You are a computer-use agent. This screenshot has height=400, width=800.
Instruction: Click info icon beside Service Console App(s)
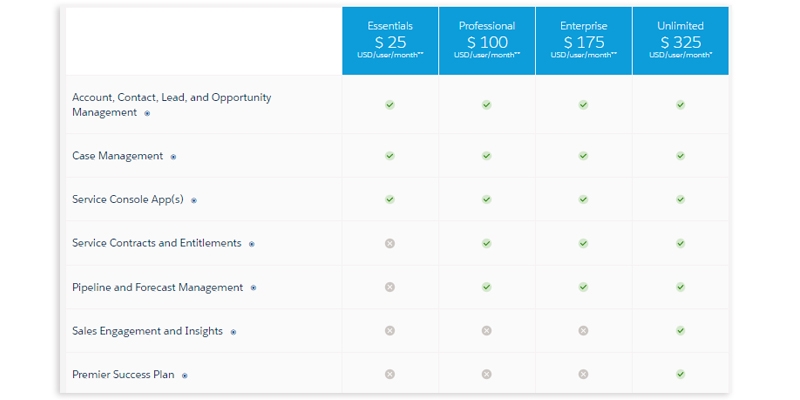click(x=194, y=200)
